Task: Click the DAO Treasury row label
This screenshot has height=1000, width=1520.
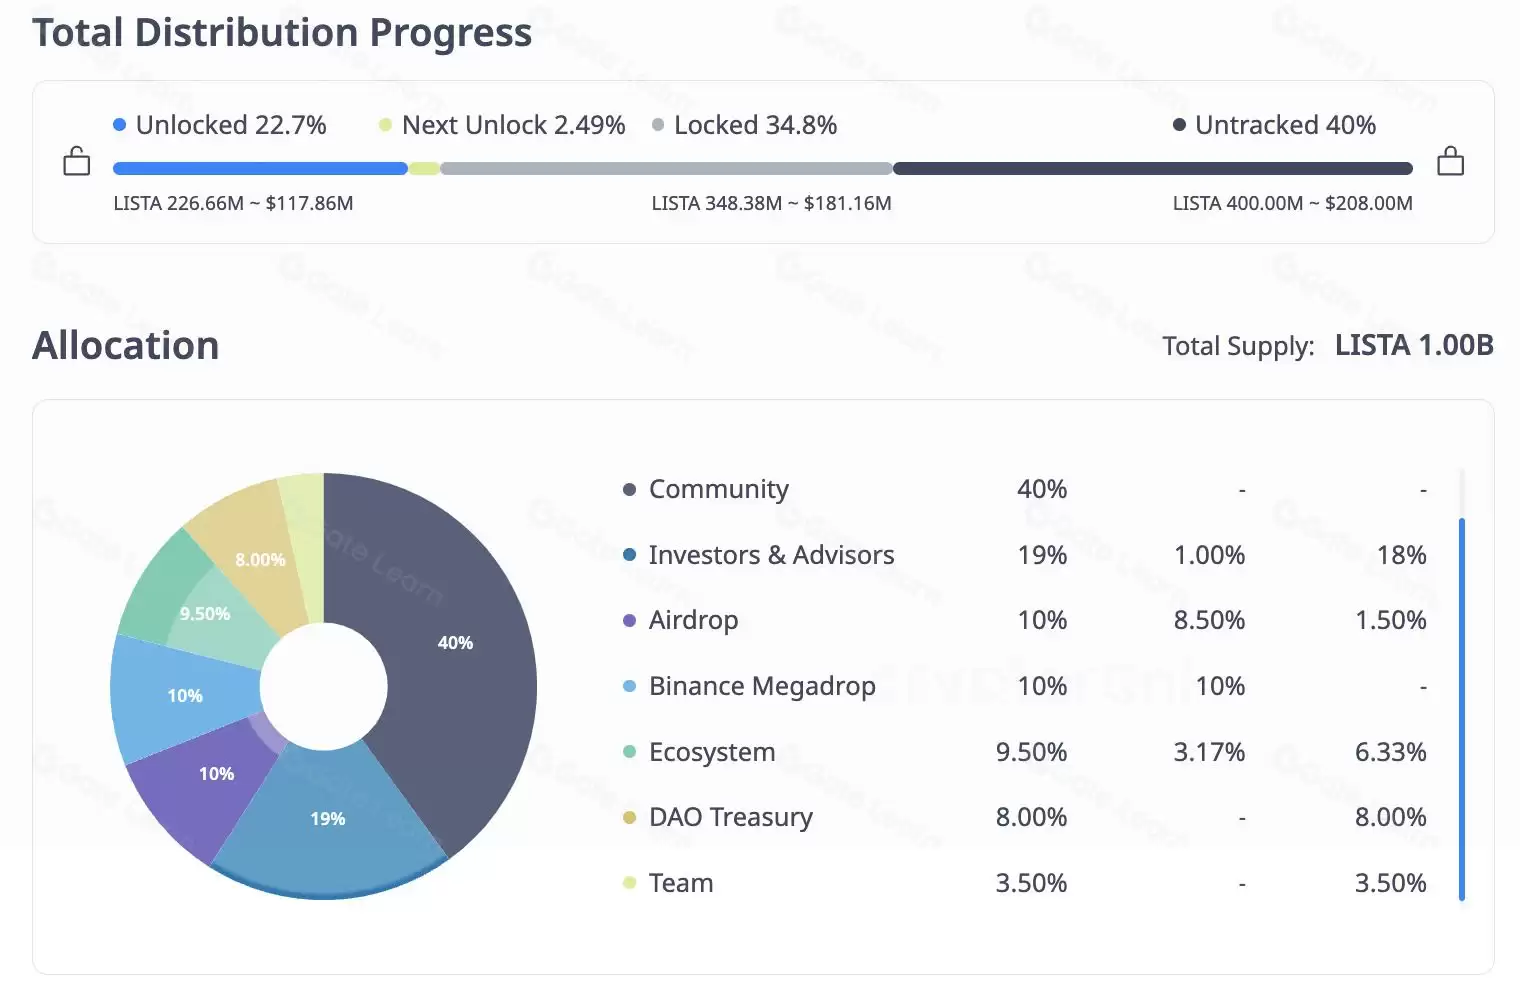Action: pos(731,817)
